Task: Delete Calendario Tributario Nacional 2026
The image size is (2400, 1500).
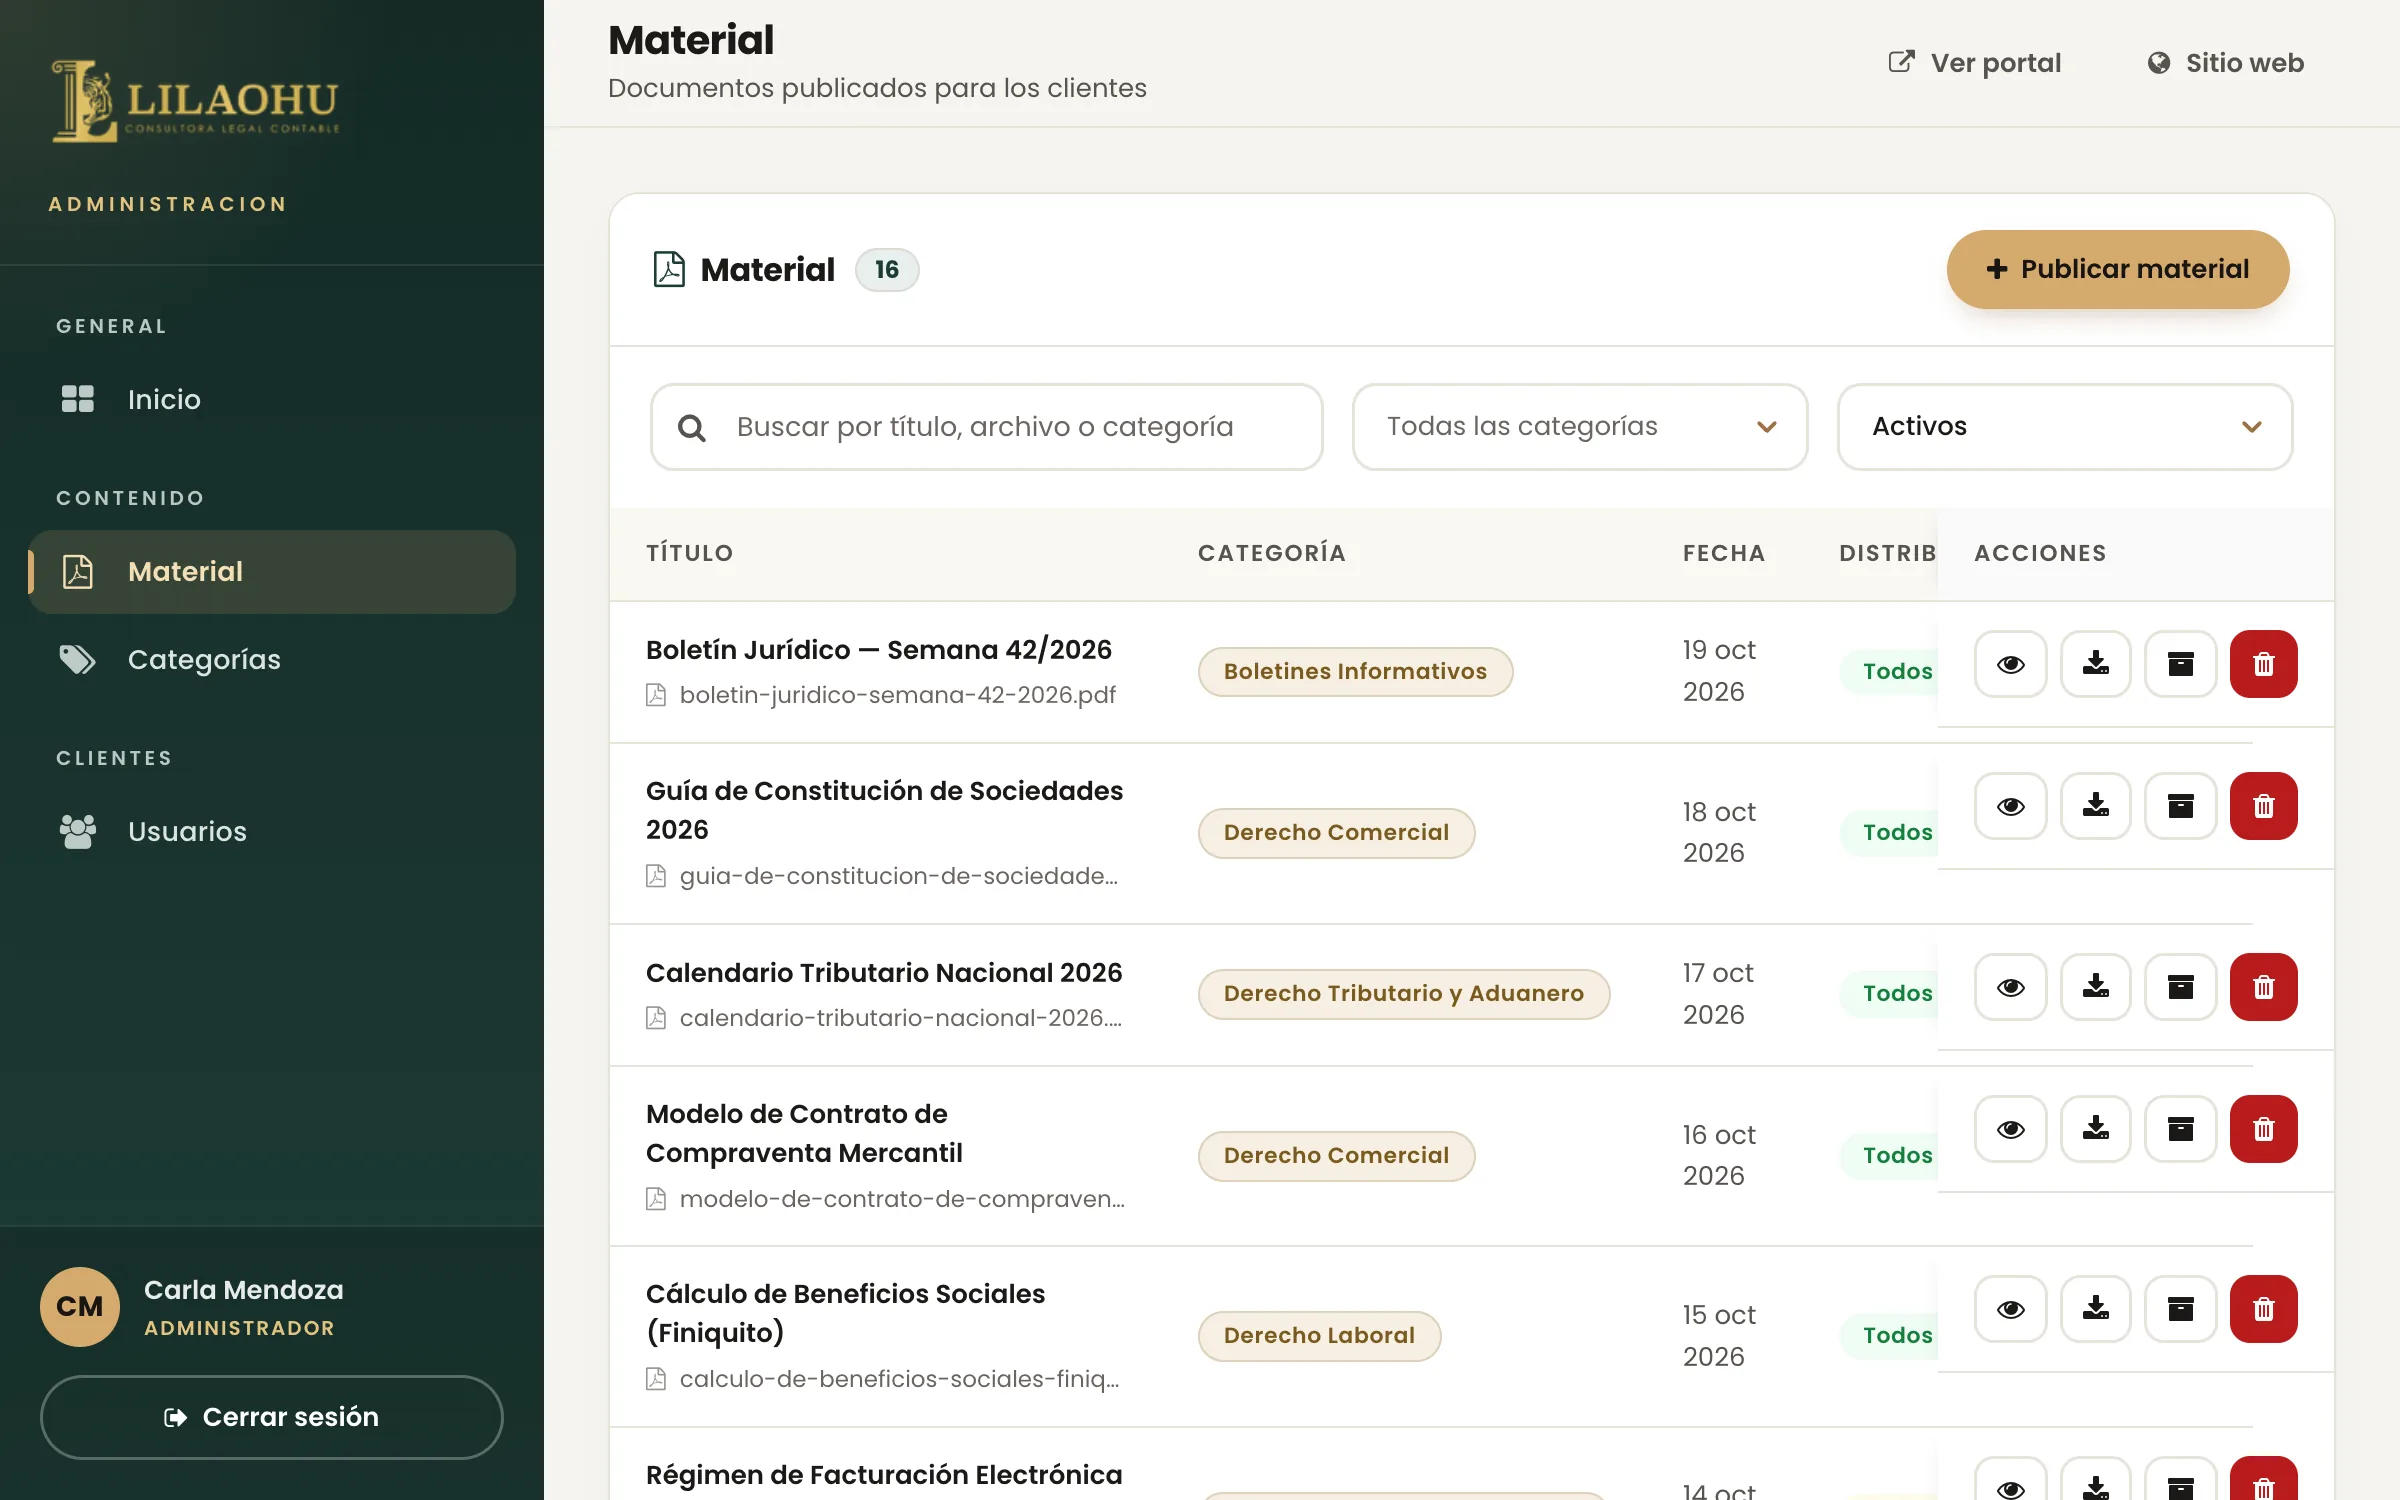Action: [x=2264, y=987]
